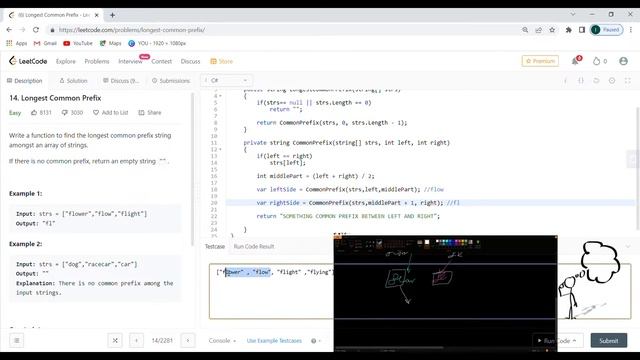
Task: Open the Chrome extensions puzzle icon
Action: click(x=568, y=30)
